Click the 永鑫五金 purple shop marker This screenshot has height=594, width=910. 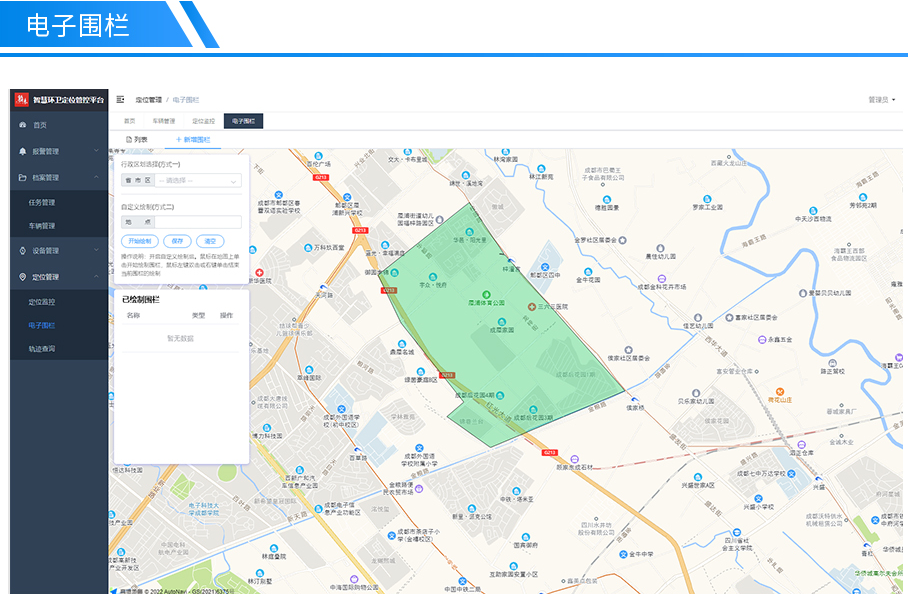[x=762, y=339]
